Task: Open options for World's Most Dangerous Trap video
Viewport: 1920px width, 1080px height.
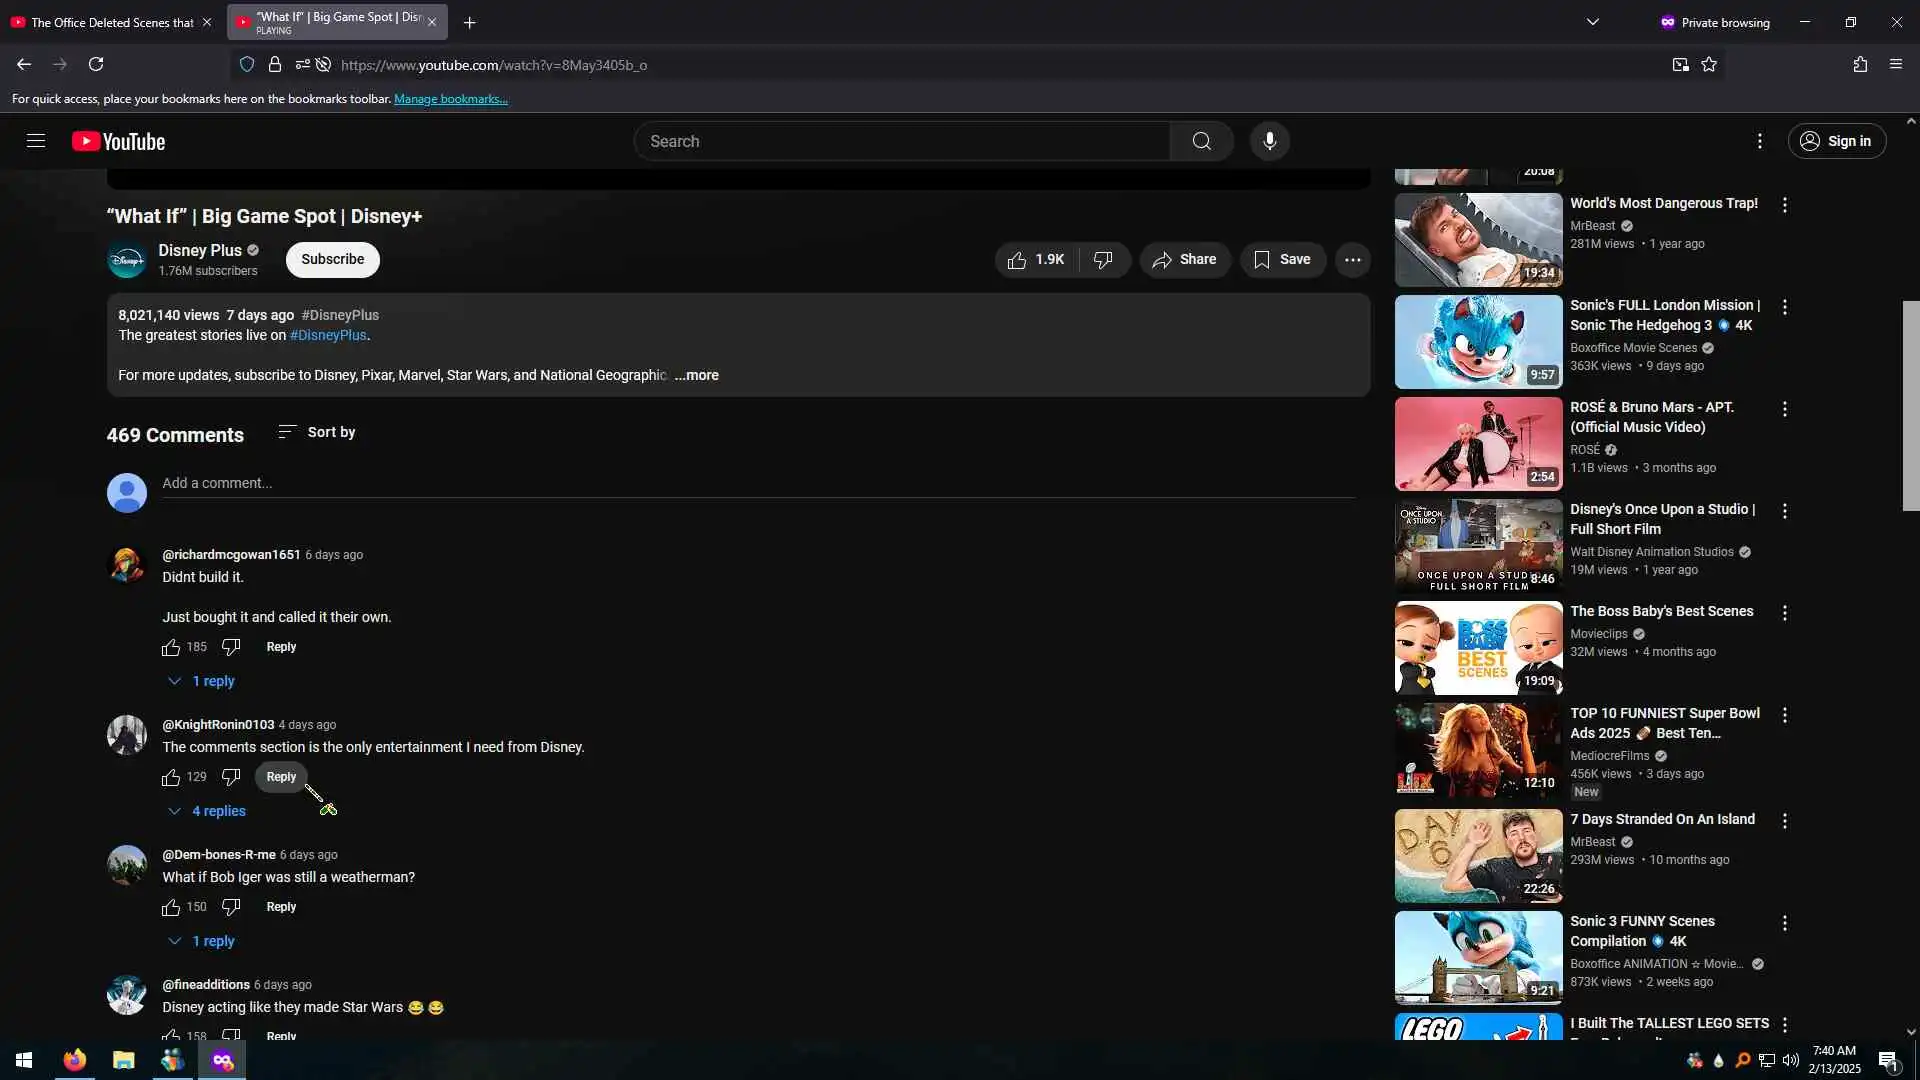Action: (1785, 205)
